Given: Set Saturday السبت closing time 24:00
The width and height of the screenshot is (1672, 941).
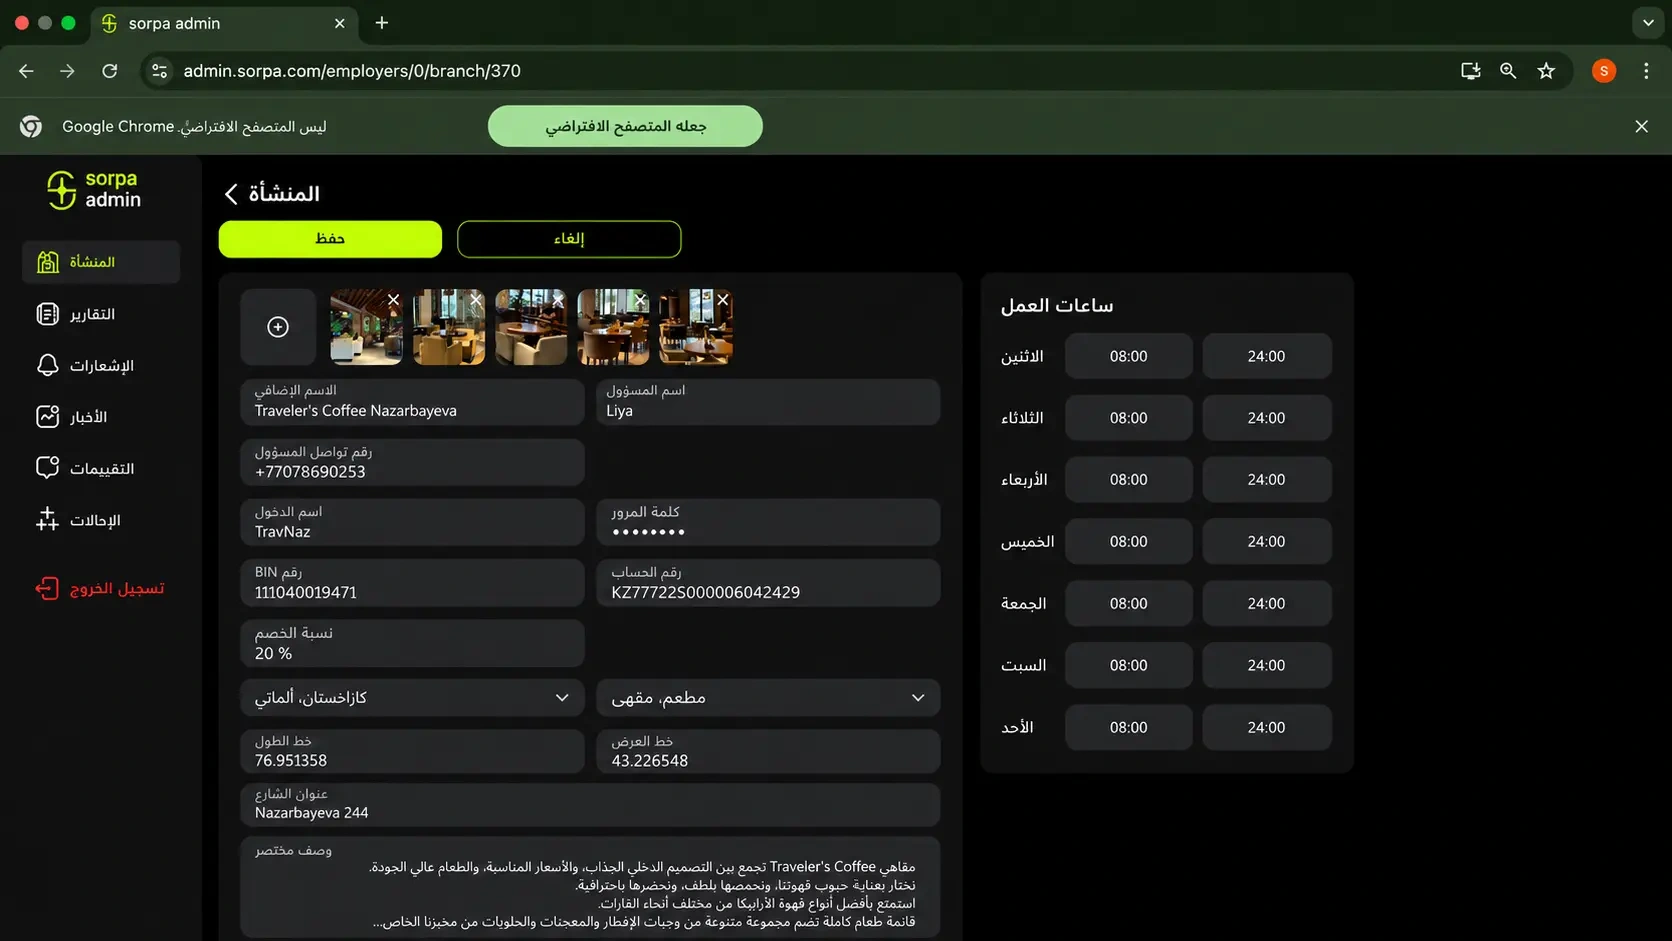Looking at the screenshot, I should click(1266, 666).
